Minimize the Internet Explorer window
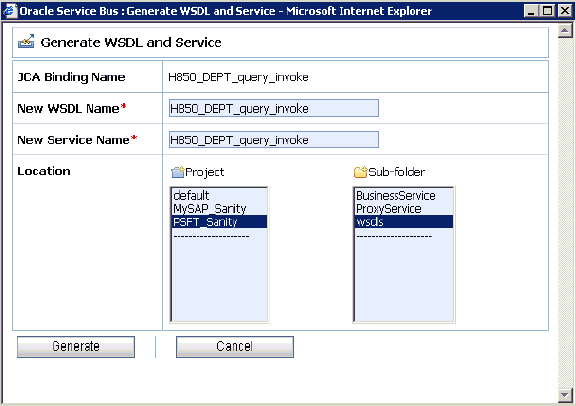576x406 pixels. [x=531, y=11]
